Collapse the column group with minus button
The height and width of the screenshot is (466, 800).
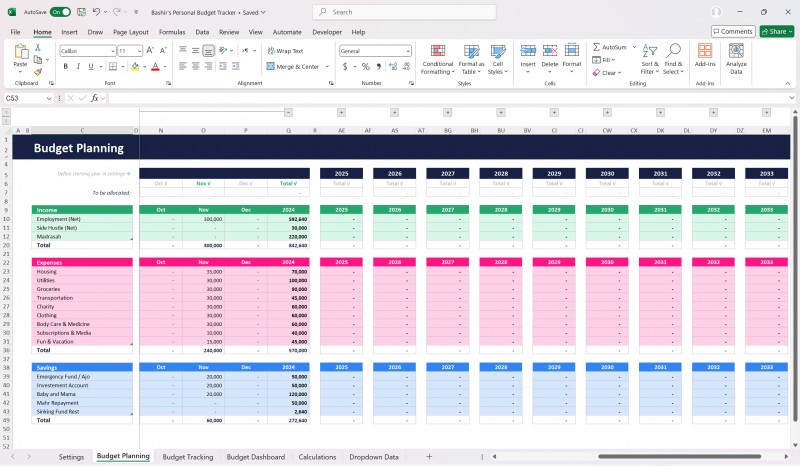288,112
